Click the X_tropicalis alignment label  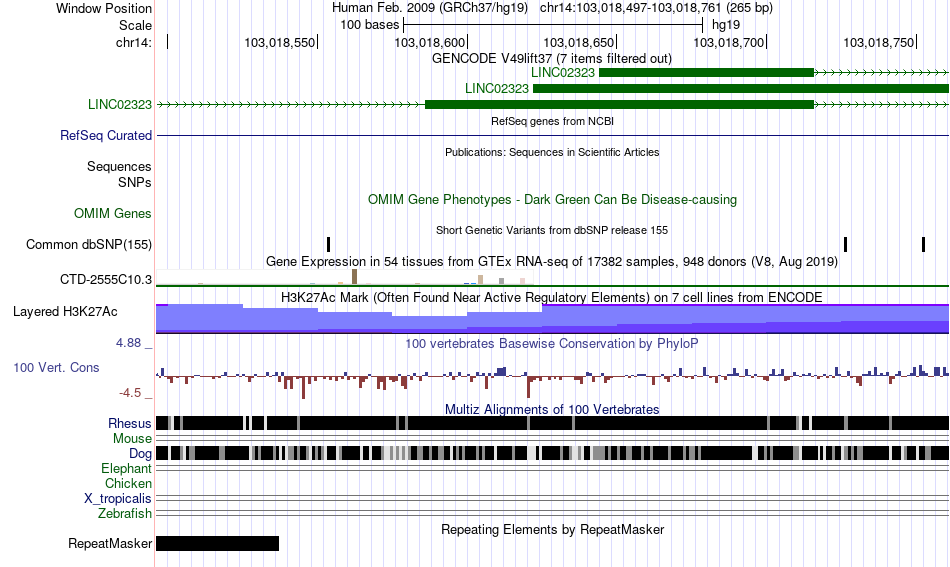pyautogui.click(x=118, y=498)
